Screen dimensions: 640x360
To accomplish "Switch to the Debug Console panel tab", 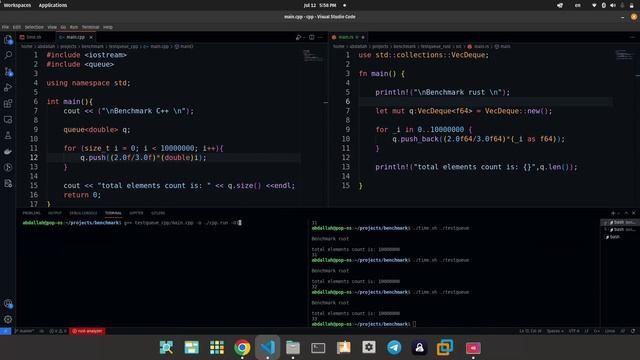I will pos(83,213).
